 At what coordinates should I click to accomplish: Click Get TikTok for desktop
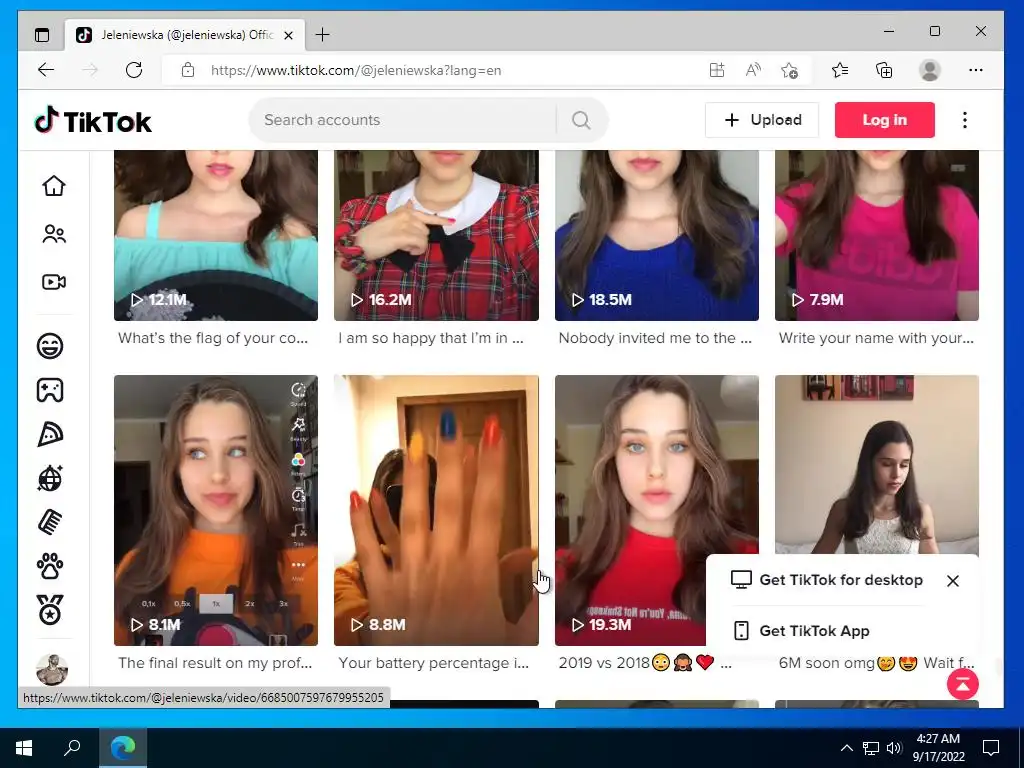(x=827, y=580)
